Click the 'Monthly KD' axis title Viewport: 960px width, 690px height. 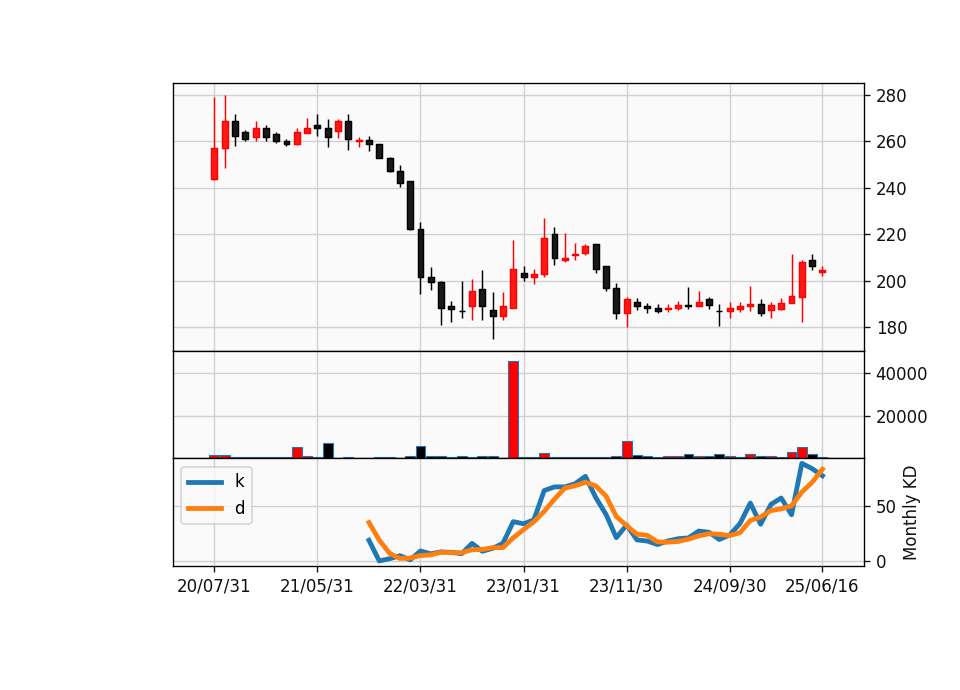pos(910,513)
